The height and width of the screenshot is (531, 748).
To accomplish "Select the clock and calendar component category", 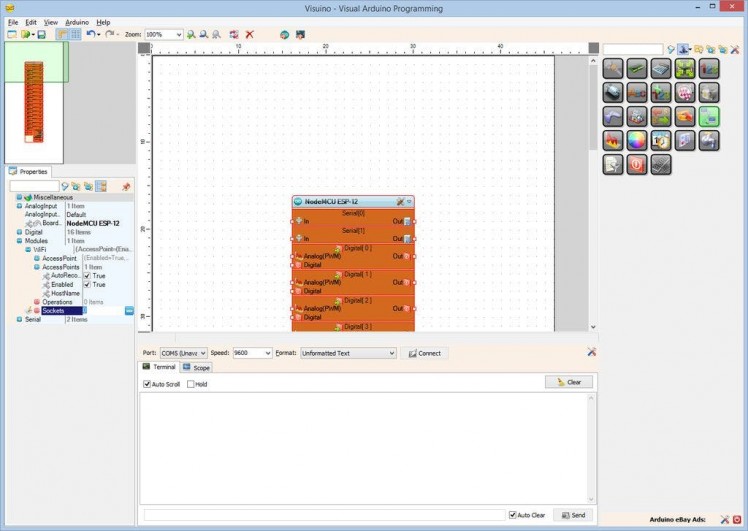I will coord(661,141).
